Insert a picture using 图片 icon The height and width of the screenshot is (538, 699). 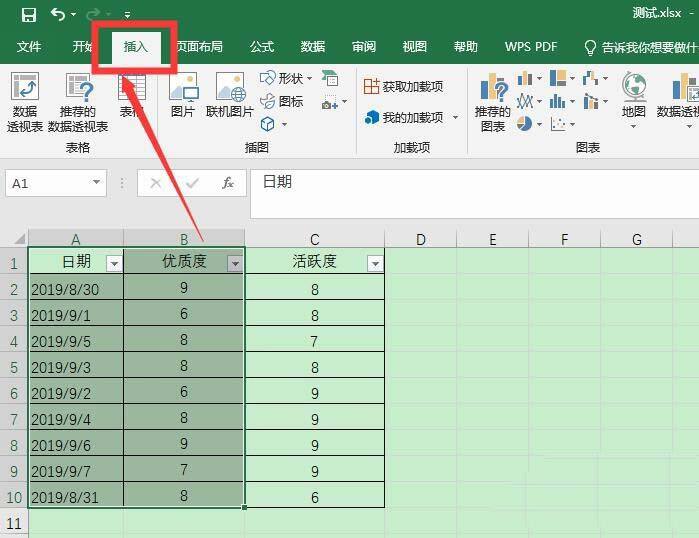[x=182, y=96]
